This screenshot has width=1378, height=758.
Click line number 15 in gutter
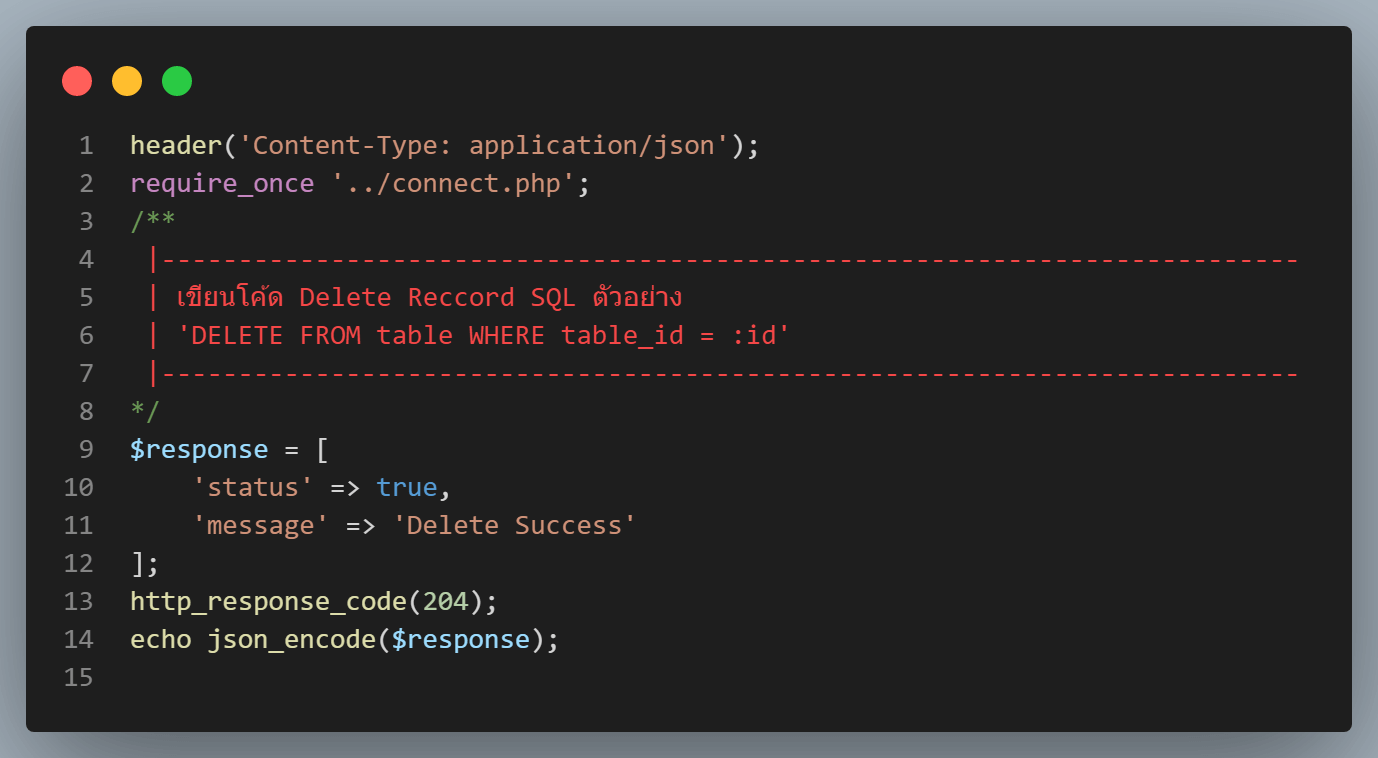tap(78, 677)
